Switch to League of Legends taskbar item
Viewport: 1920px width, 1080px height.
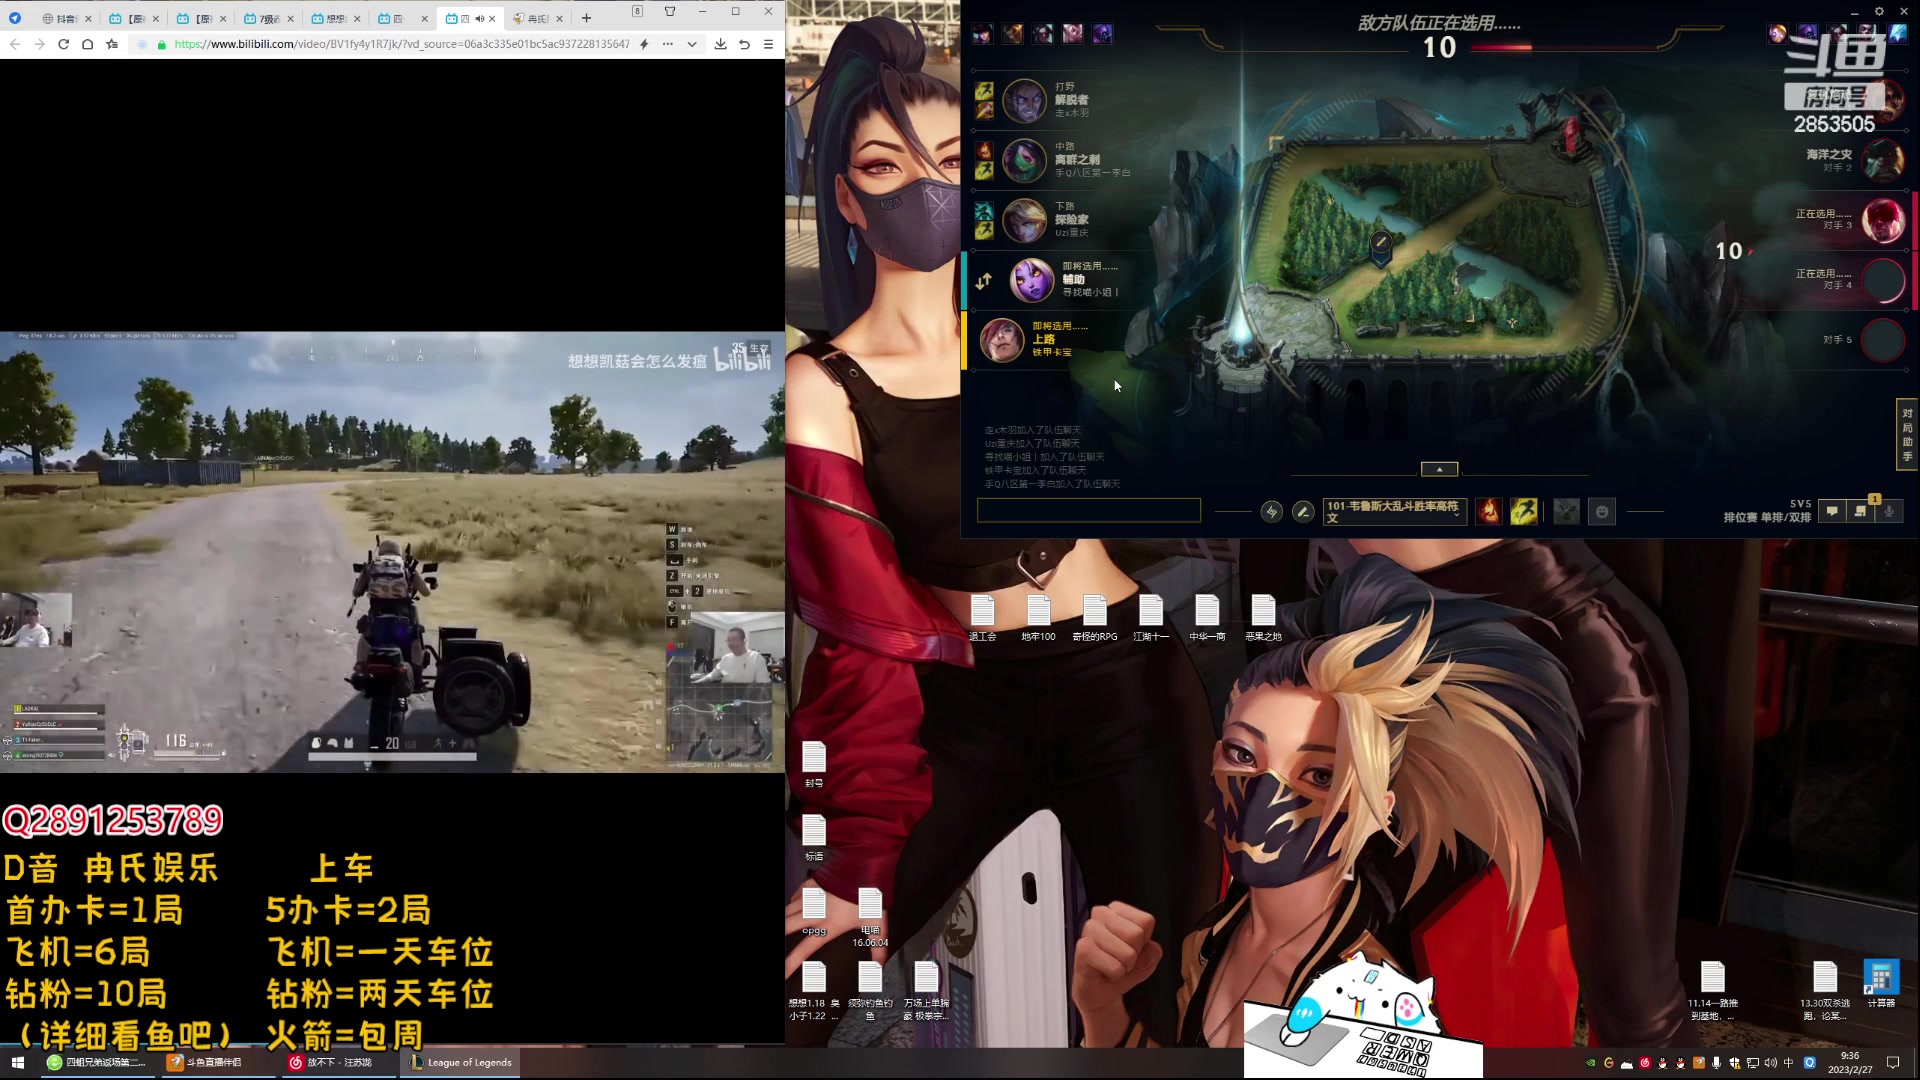pos(460,1062)
